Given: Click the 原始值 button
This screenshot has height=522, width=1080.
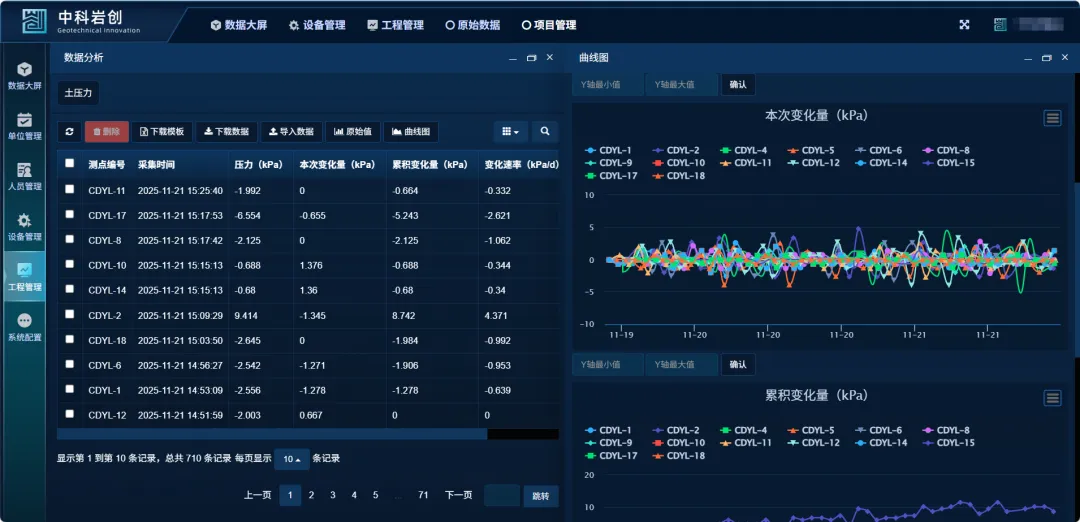Looking at the screenshot, I should point(353,132).
